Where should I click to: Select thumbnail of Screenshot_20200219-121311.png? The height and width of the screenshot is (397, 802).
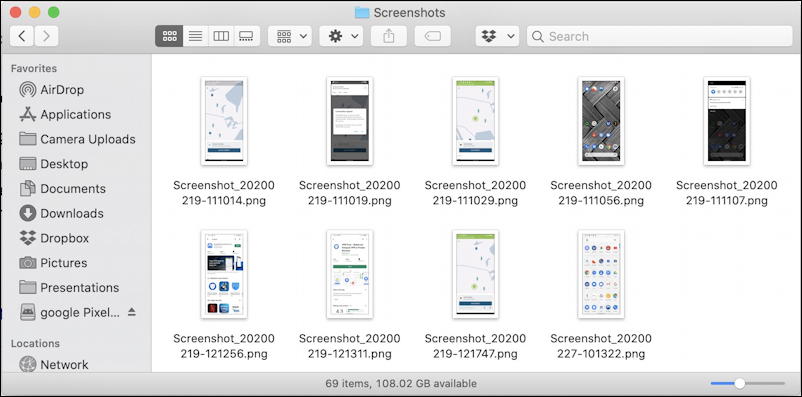(x=350, y=274)
